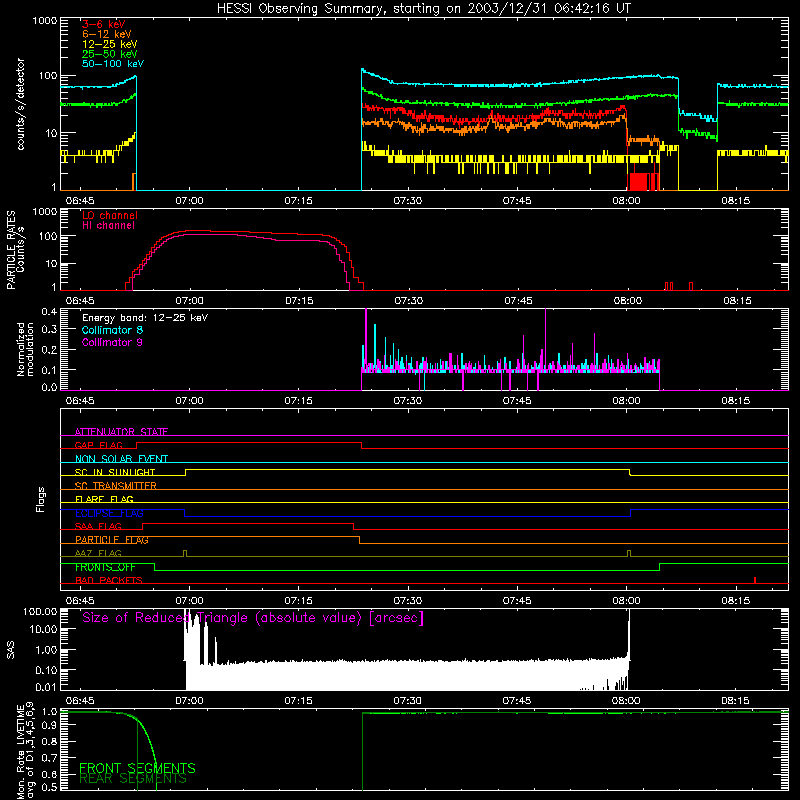Click the SAS axis label
Viewport: 800px width, 800px height.
pos(11,650)
